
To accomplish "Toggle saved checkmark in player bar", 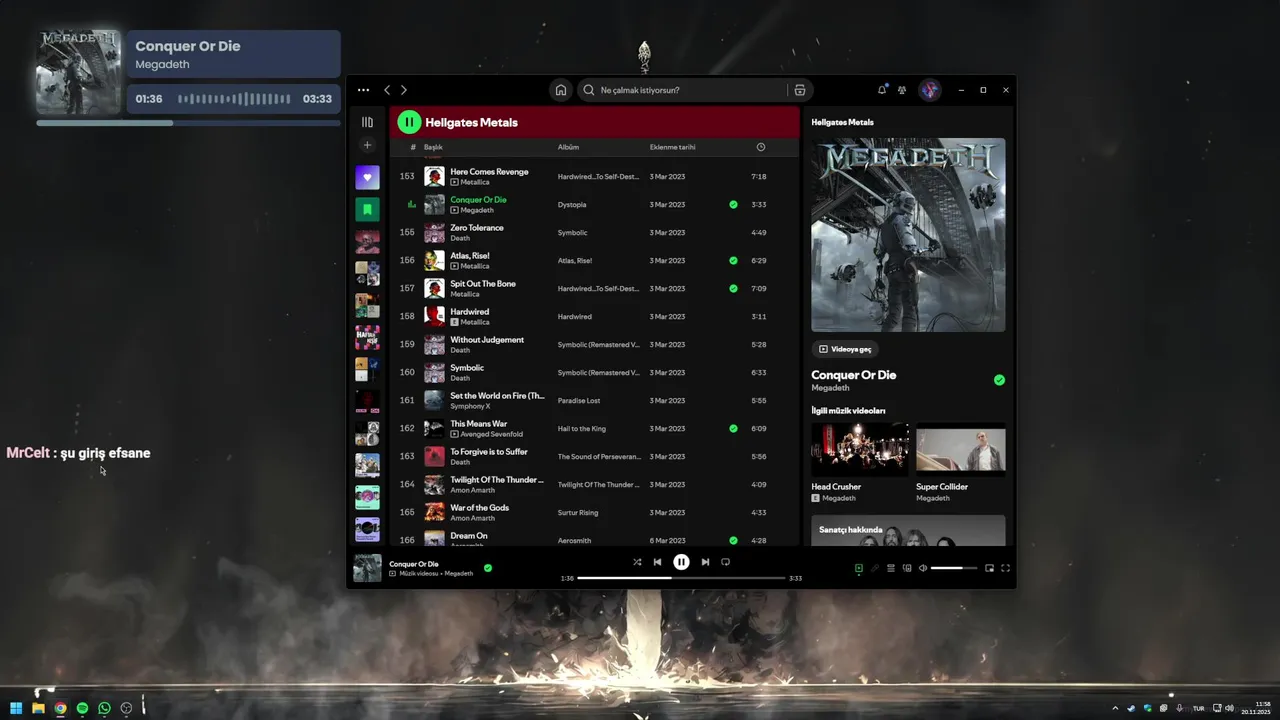I will pyautogui.click(x=488, y=568).
